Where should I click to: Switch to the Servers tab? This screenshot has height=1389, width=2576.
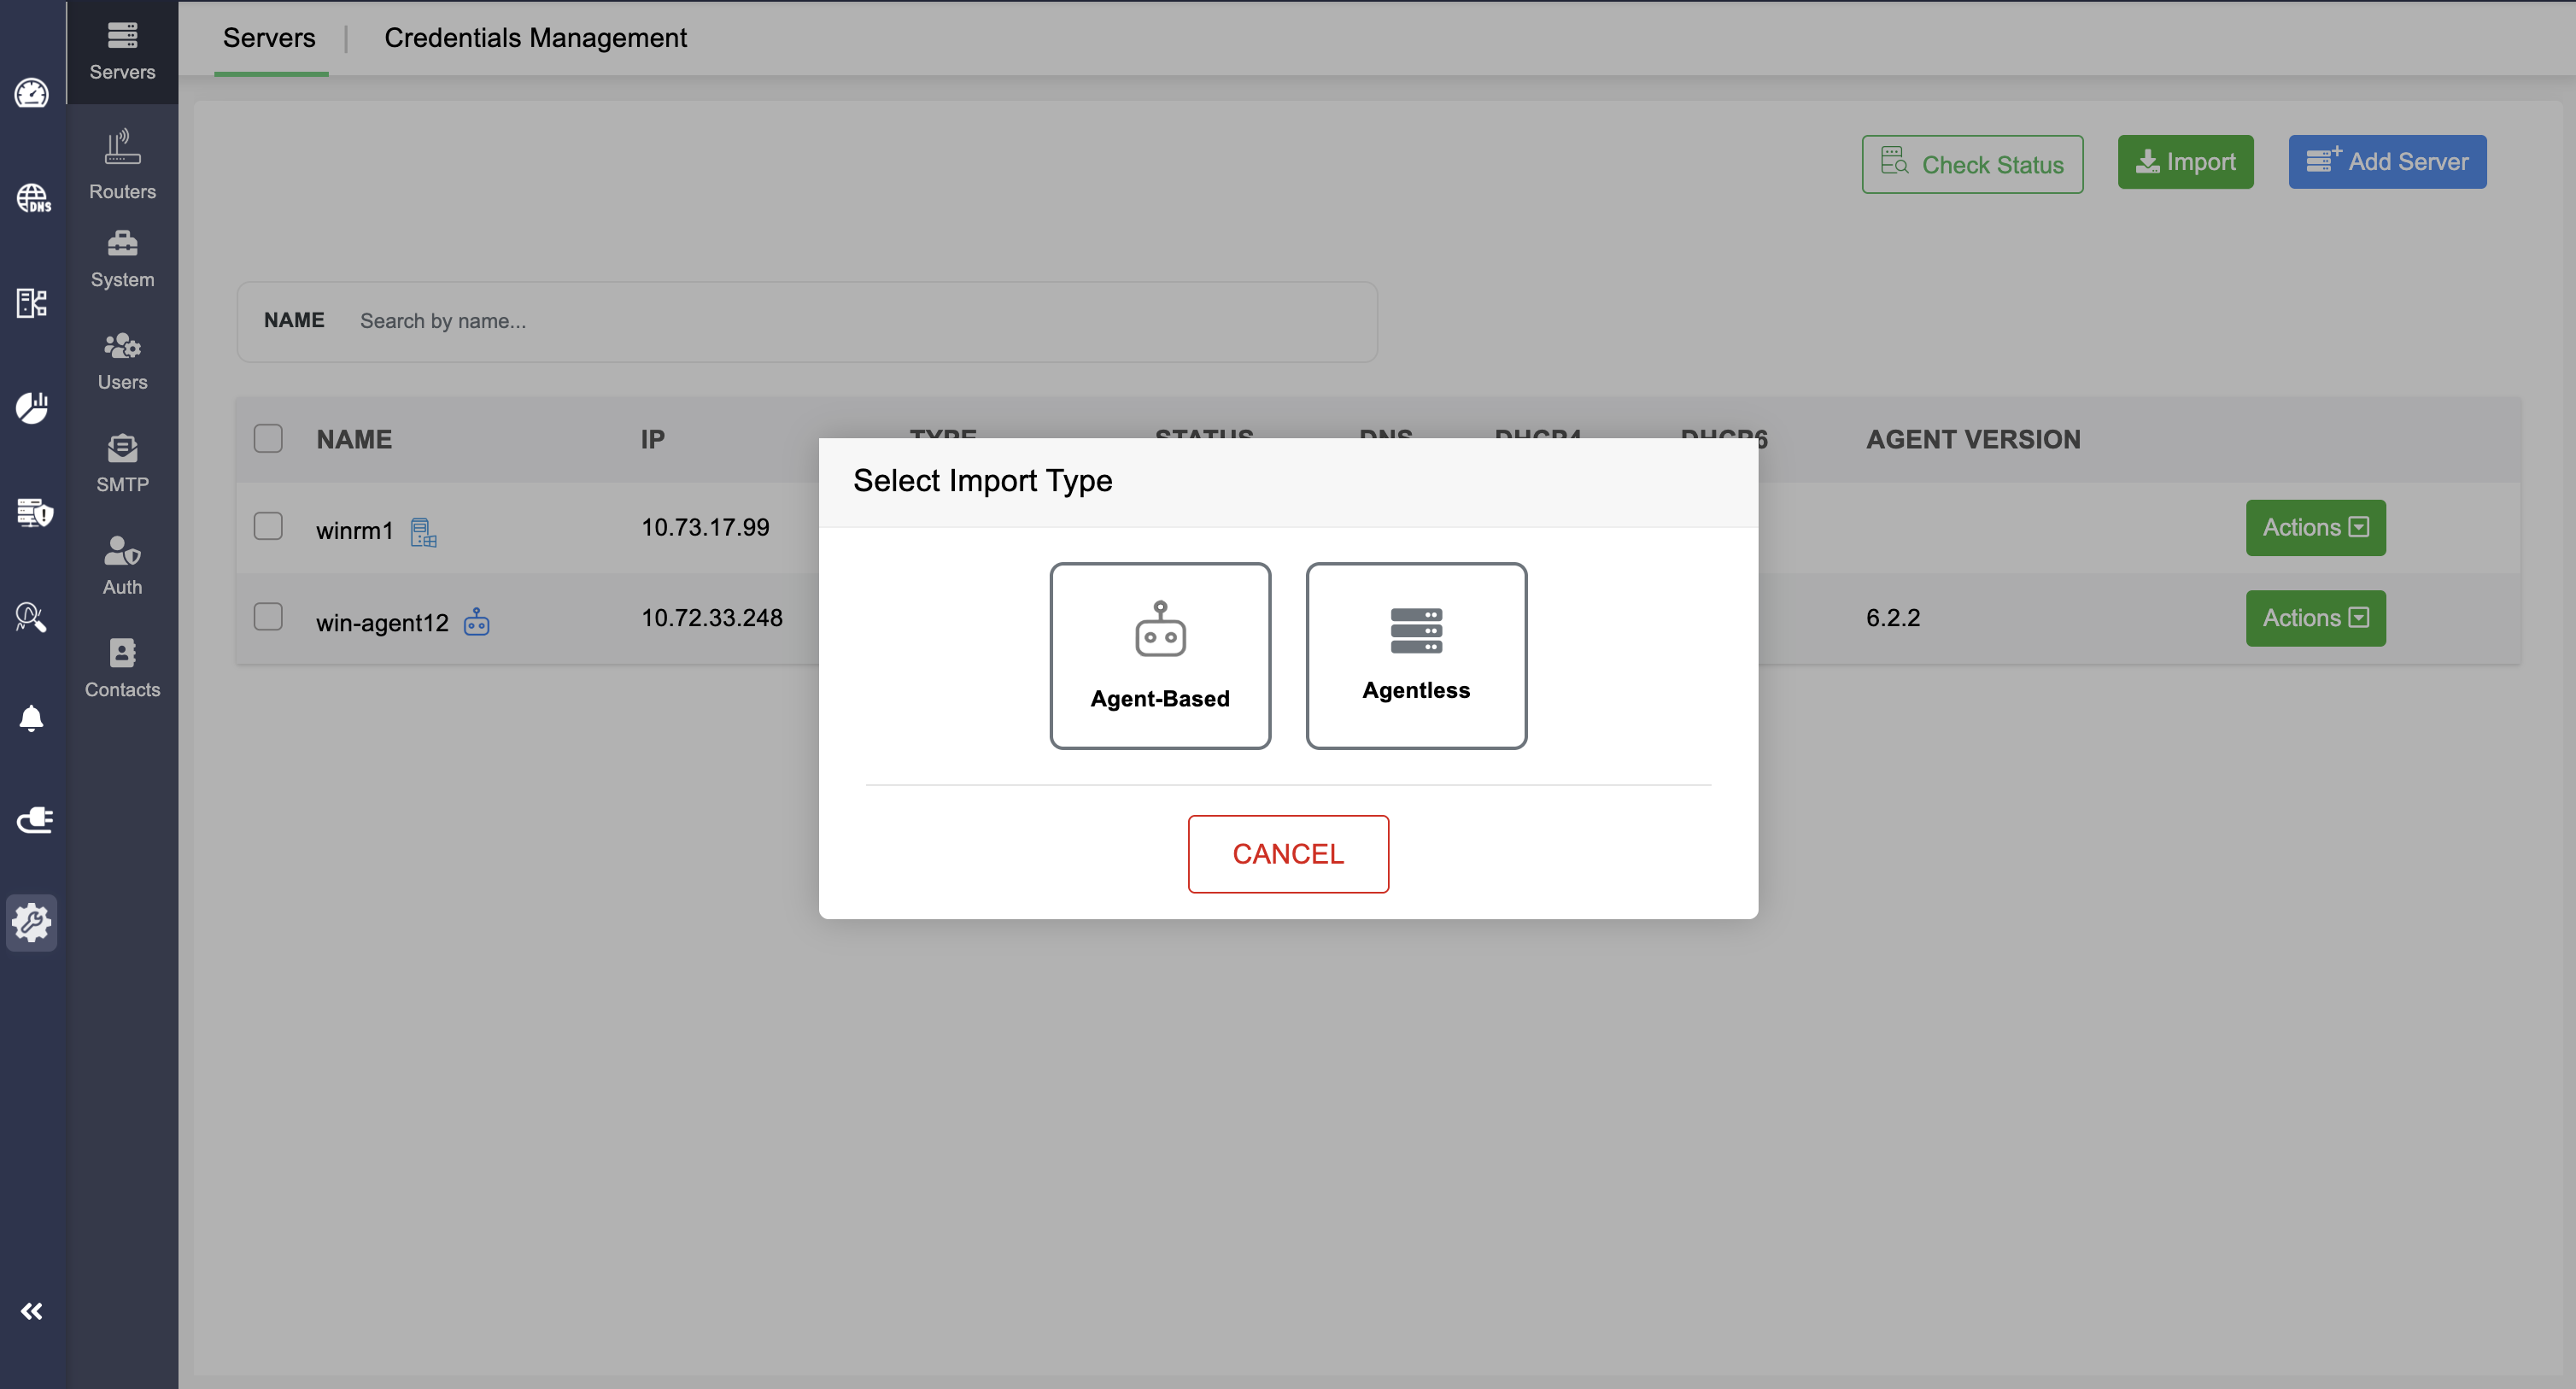click(270, 38)
